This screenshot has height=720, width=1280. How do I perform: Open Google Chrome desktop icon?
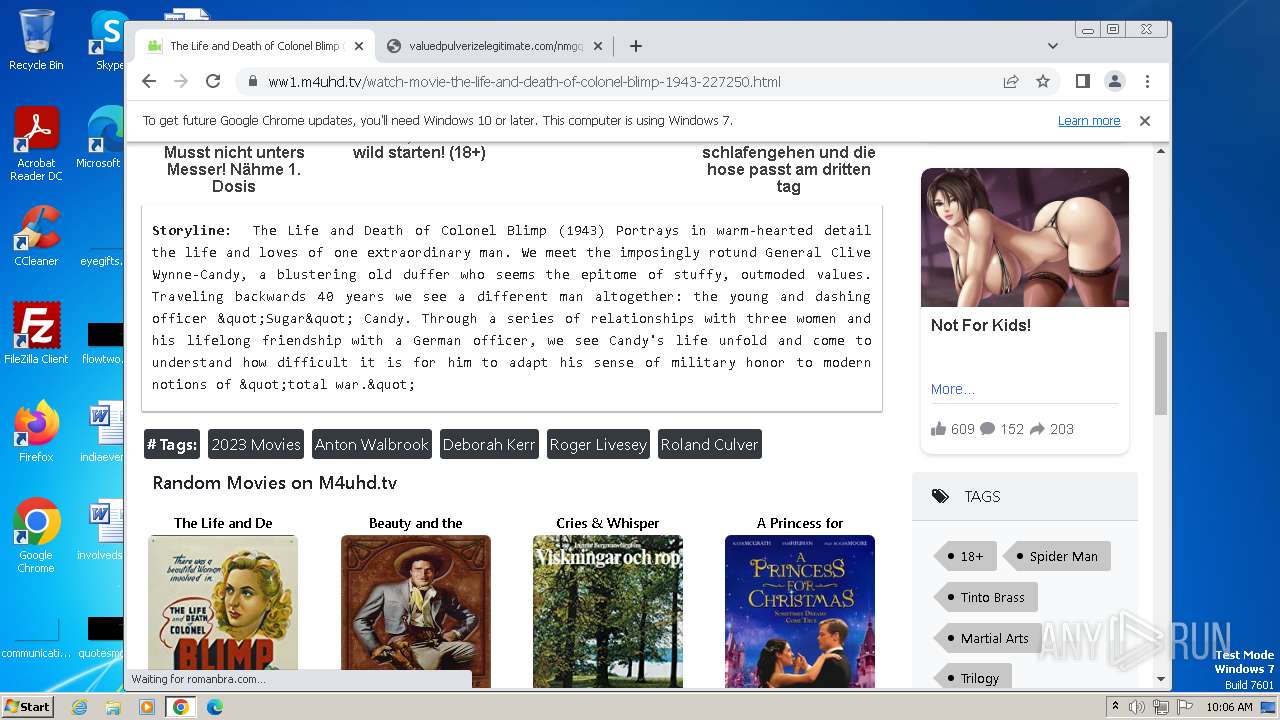tap(36, 536)
